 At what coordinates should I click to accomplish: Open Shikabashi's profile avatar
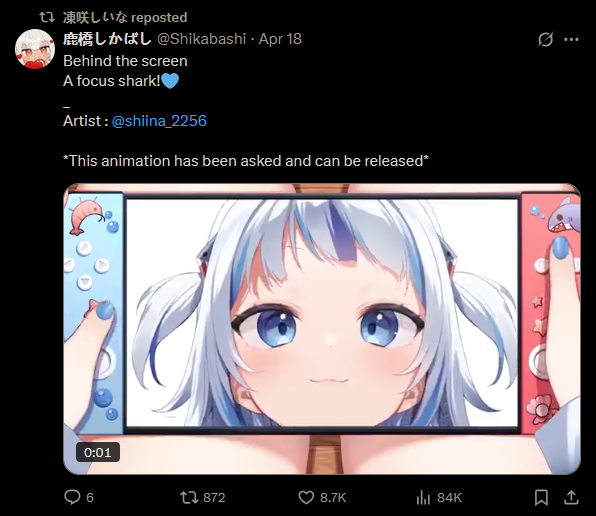point(35,49)
